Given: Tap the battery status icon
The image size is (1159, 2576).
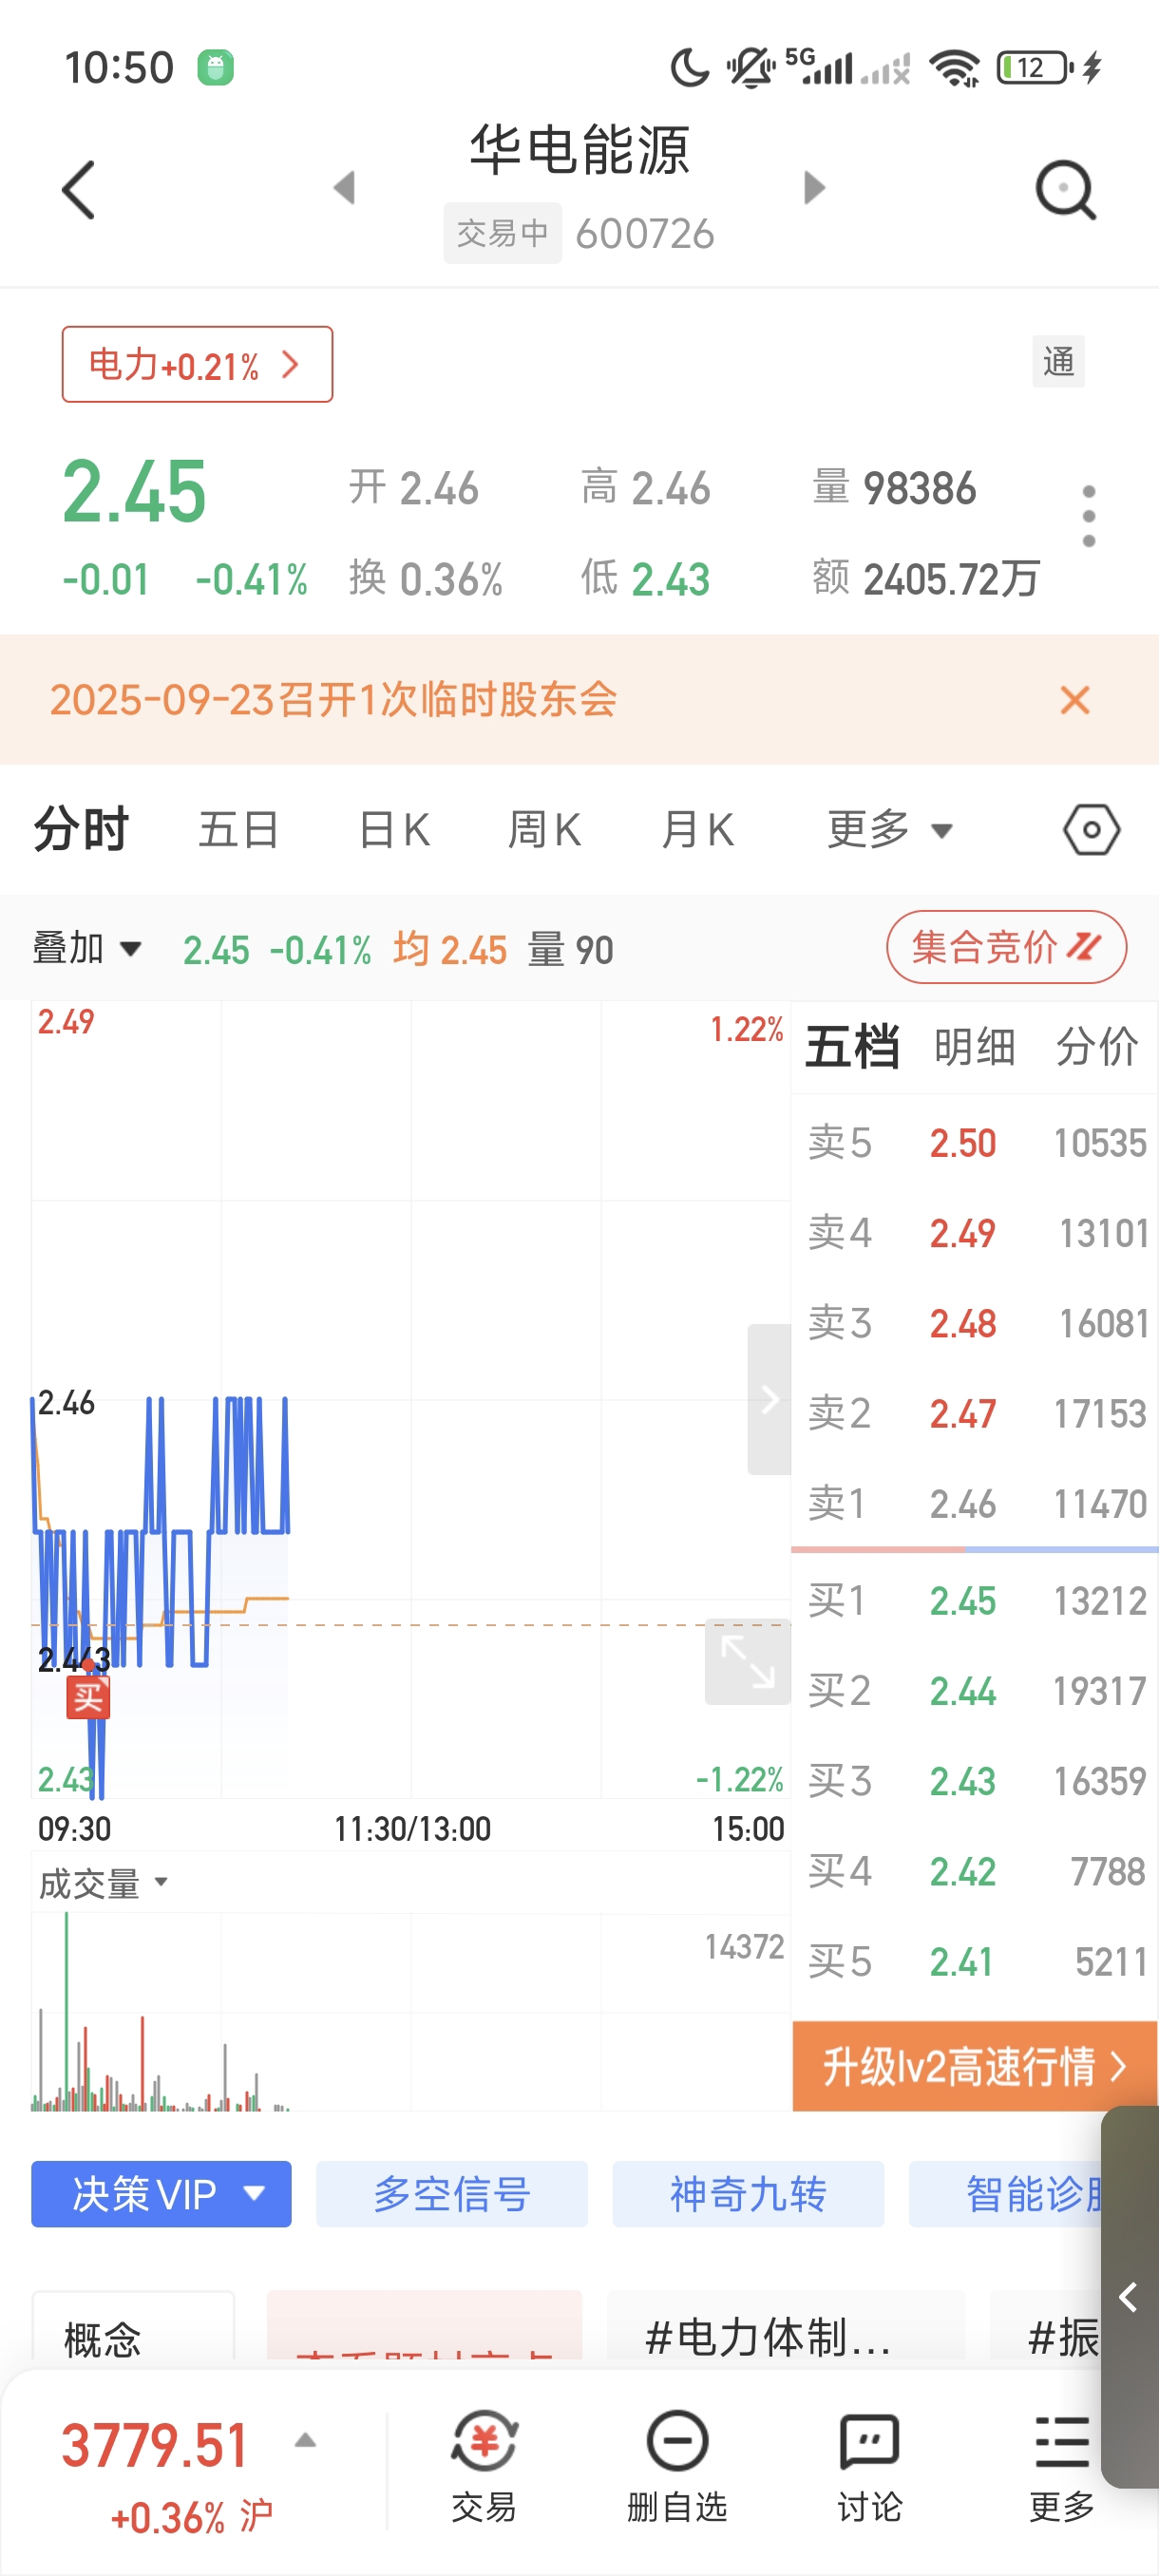Looking at the screenshot, I should click(x=1036, y=68).
